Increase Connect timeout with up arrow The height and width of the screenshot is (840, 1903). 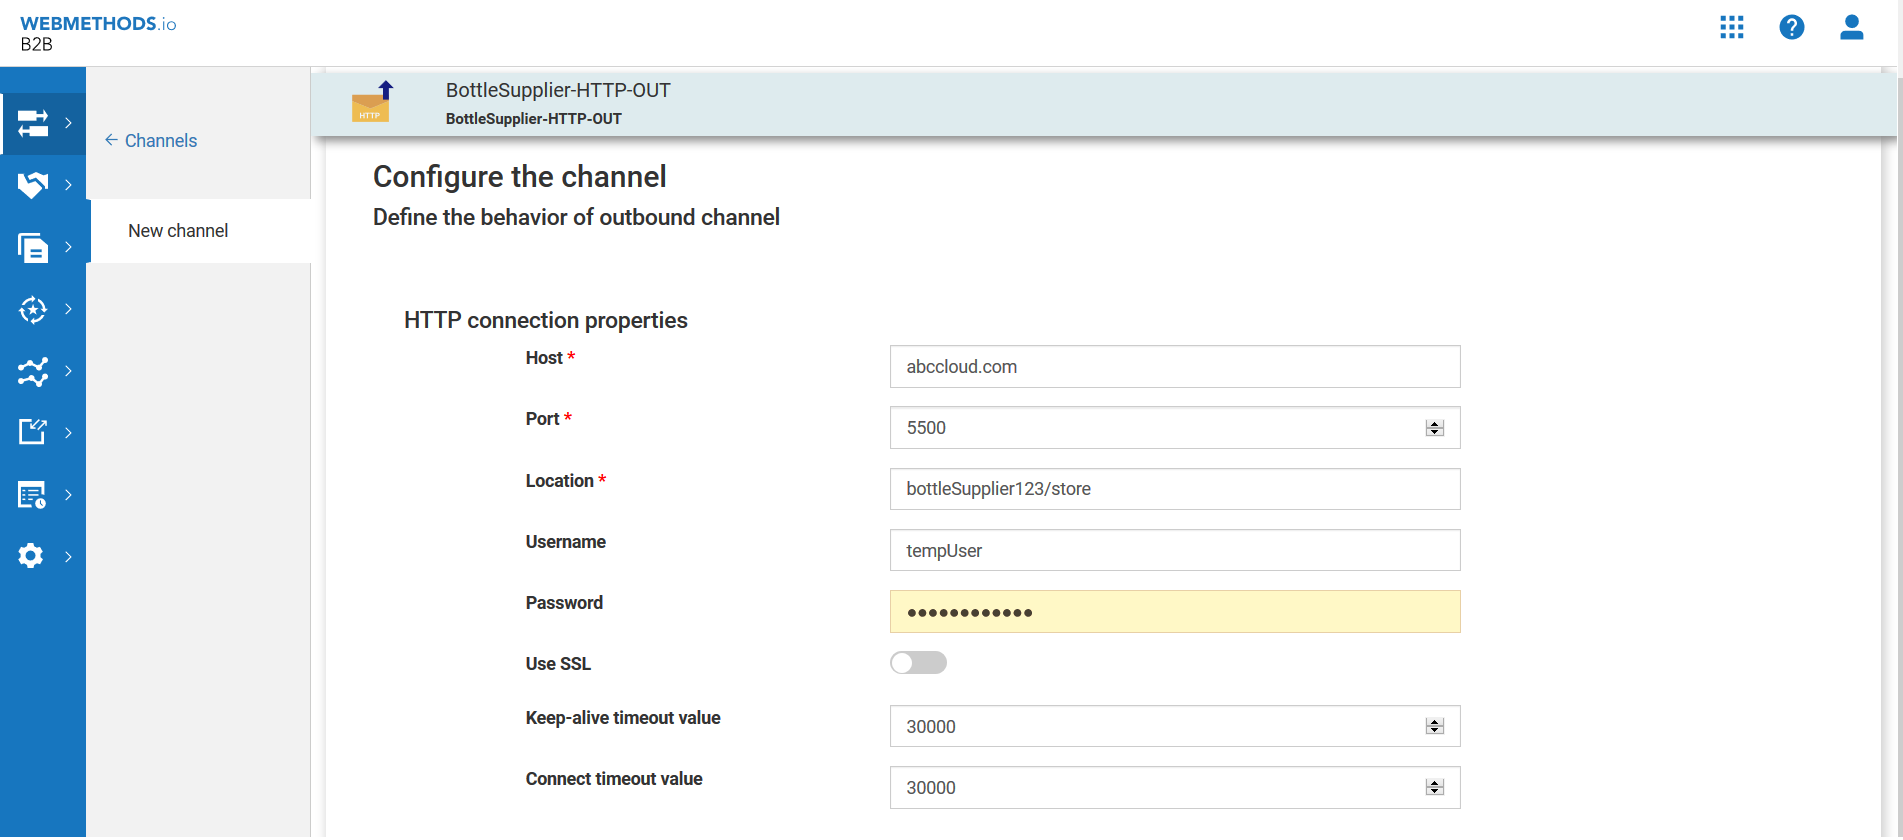(1435, 783)
